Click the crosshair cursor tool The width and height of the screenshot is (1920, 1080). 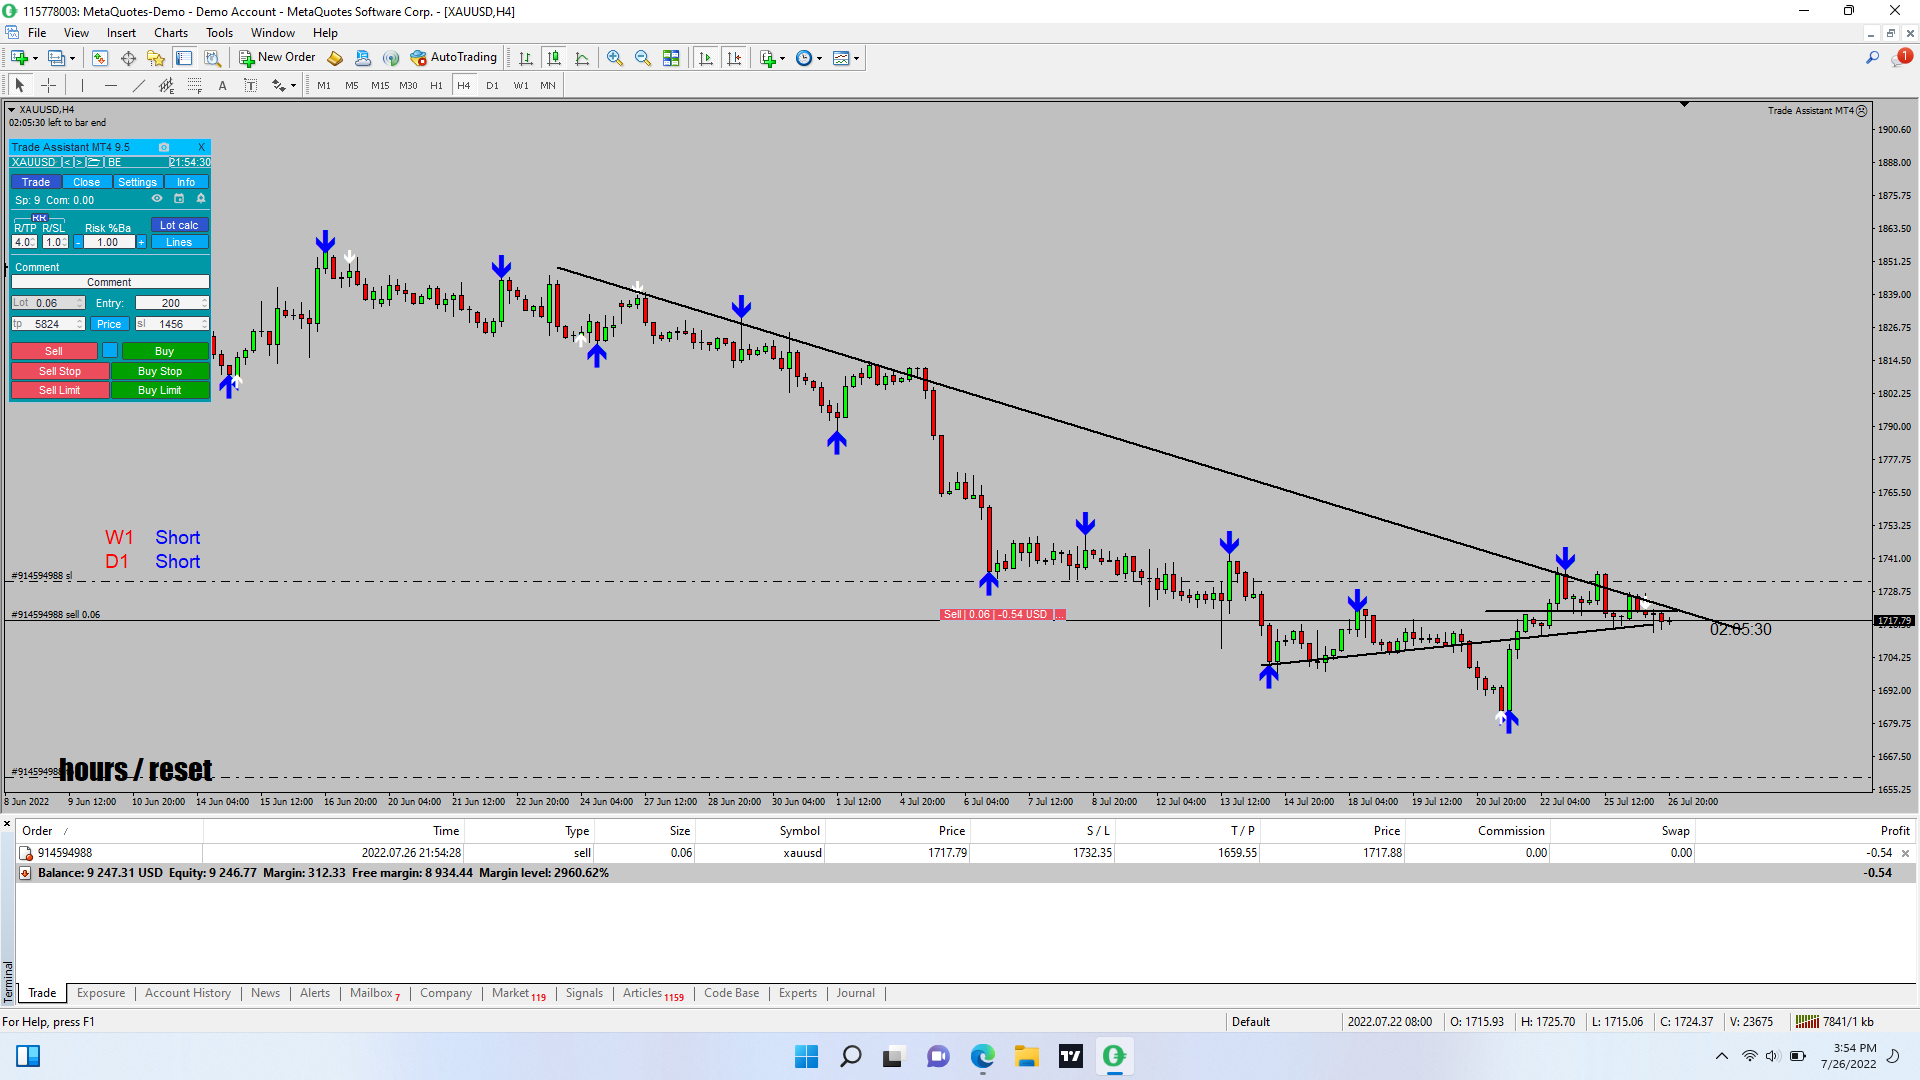(48, 85)
